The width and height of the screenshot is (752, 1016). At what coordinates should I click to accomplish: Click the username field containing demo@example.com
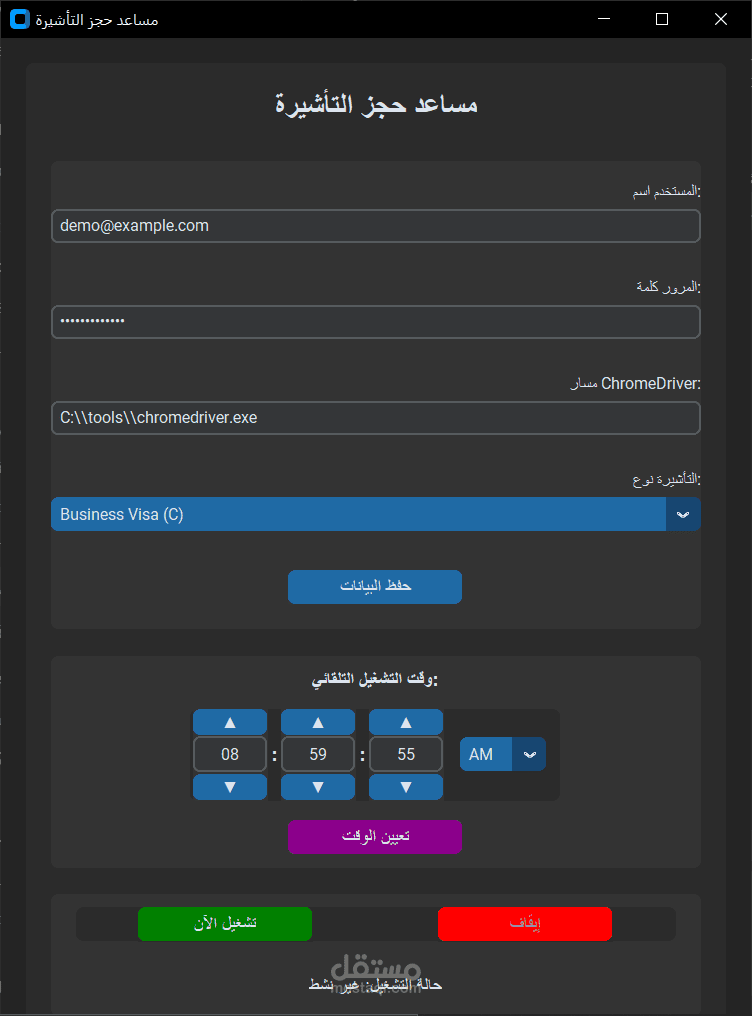click(376, 226)
